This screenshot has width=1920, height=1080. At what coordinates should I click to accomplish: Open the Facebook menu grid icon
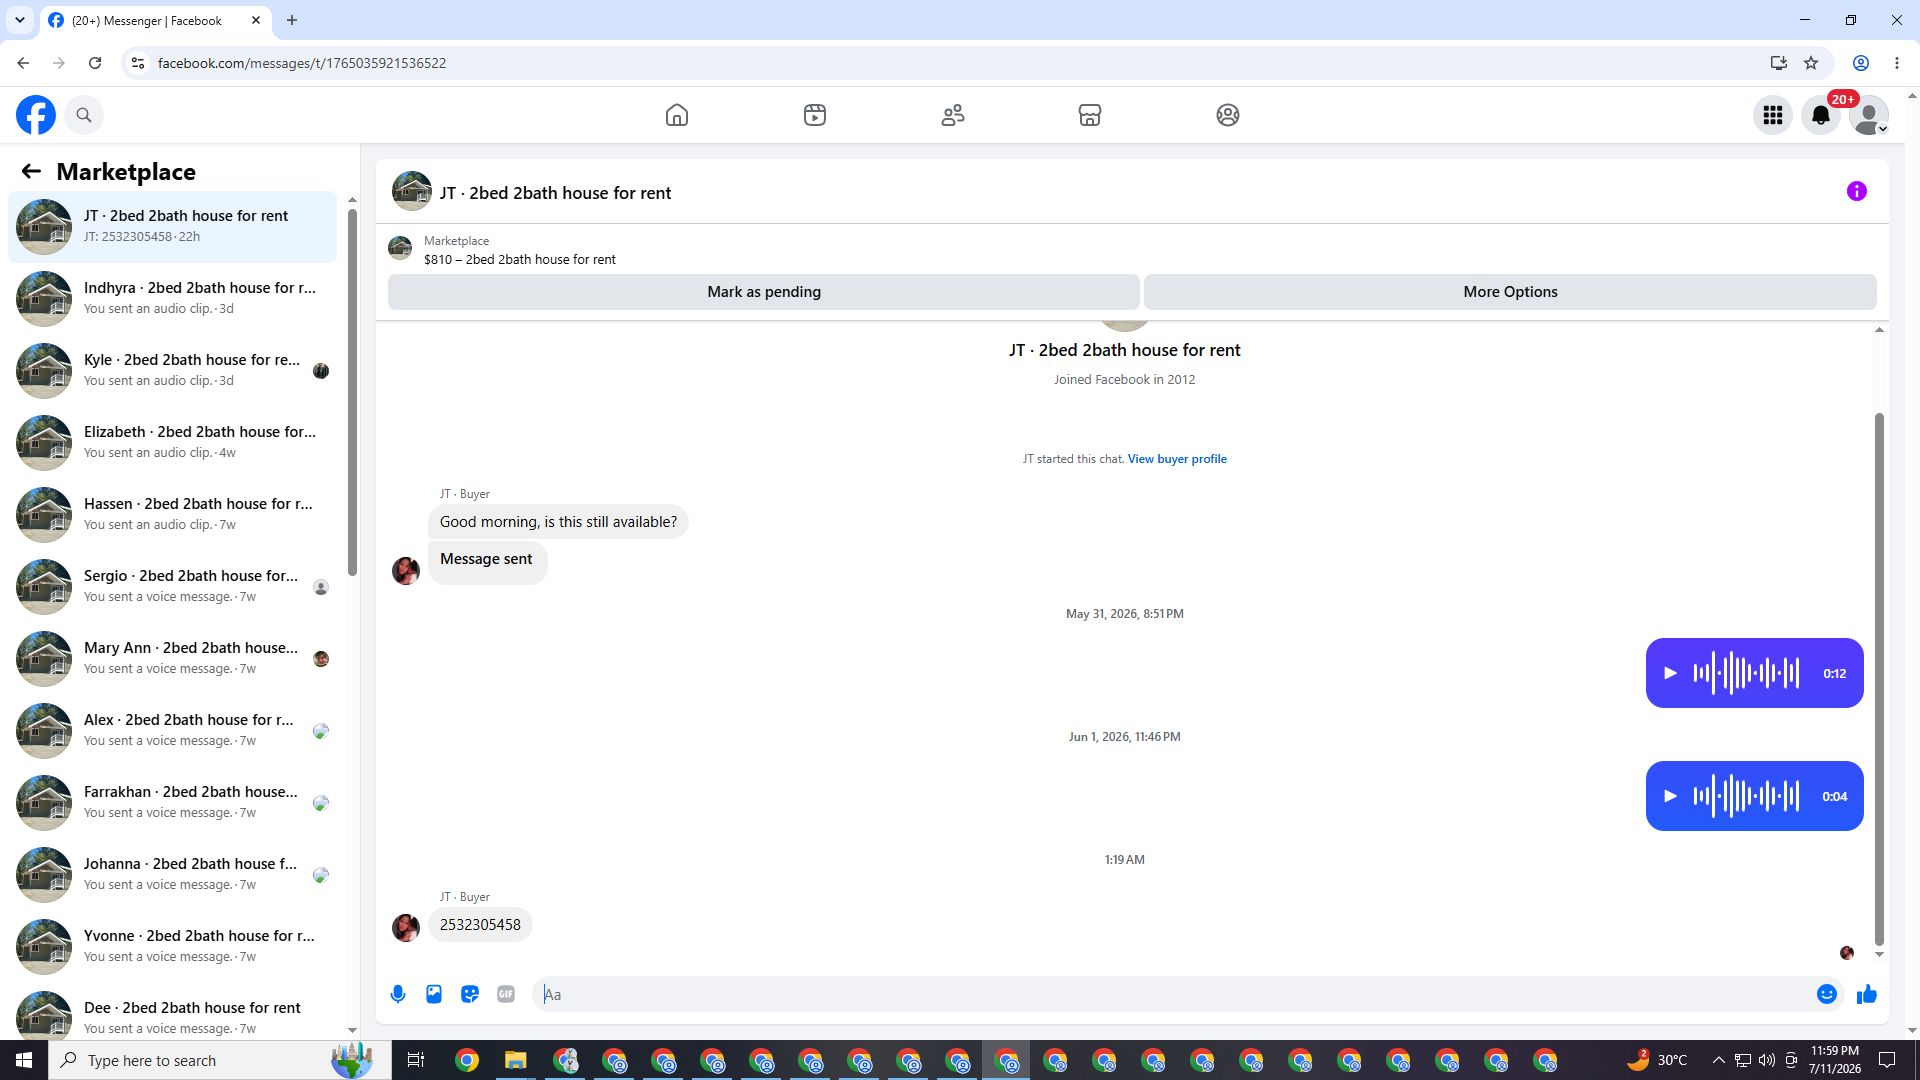pyautogui.click(x=1773, y=115)
